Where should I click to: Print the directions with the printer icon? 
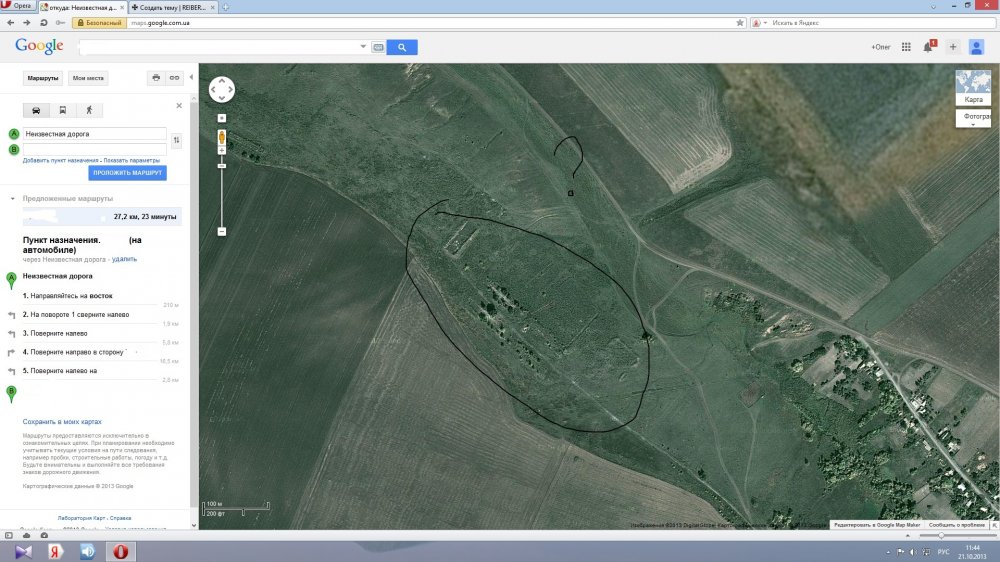tap(156, 78)
